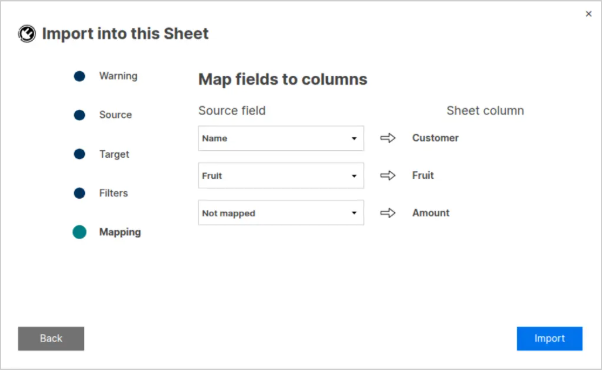603x371 pixels.
Task: Select the Warning step label
Action: (x=118, y=76)
